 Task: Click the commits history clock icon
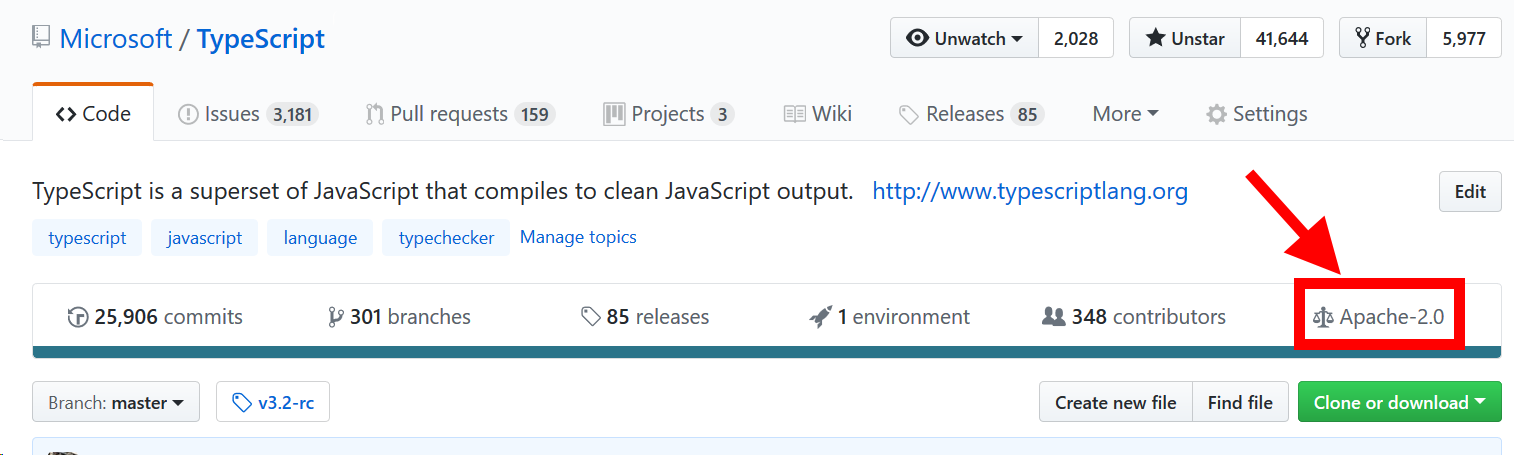pyautogui.click(x=77, y=318)
